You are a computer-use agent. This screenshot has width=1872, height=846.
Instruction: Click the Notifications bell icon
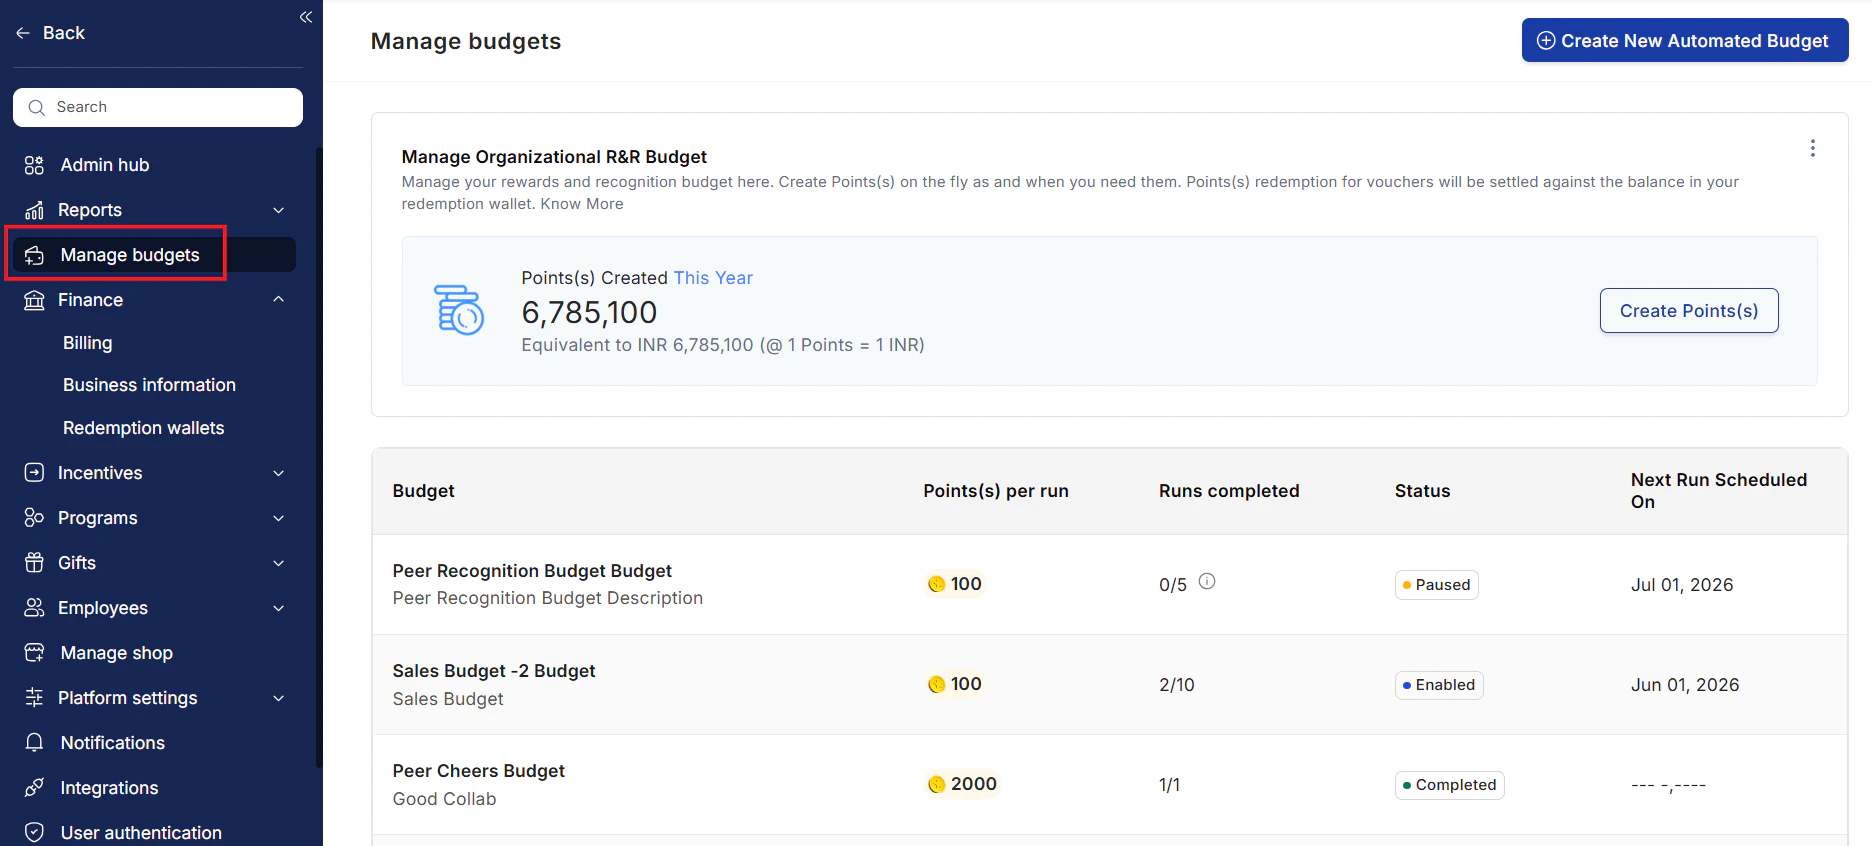click(34, 743)
